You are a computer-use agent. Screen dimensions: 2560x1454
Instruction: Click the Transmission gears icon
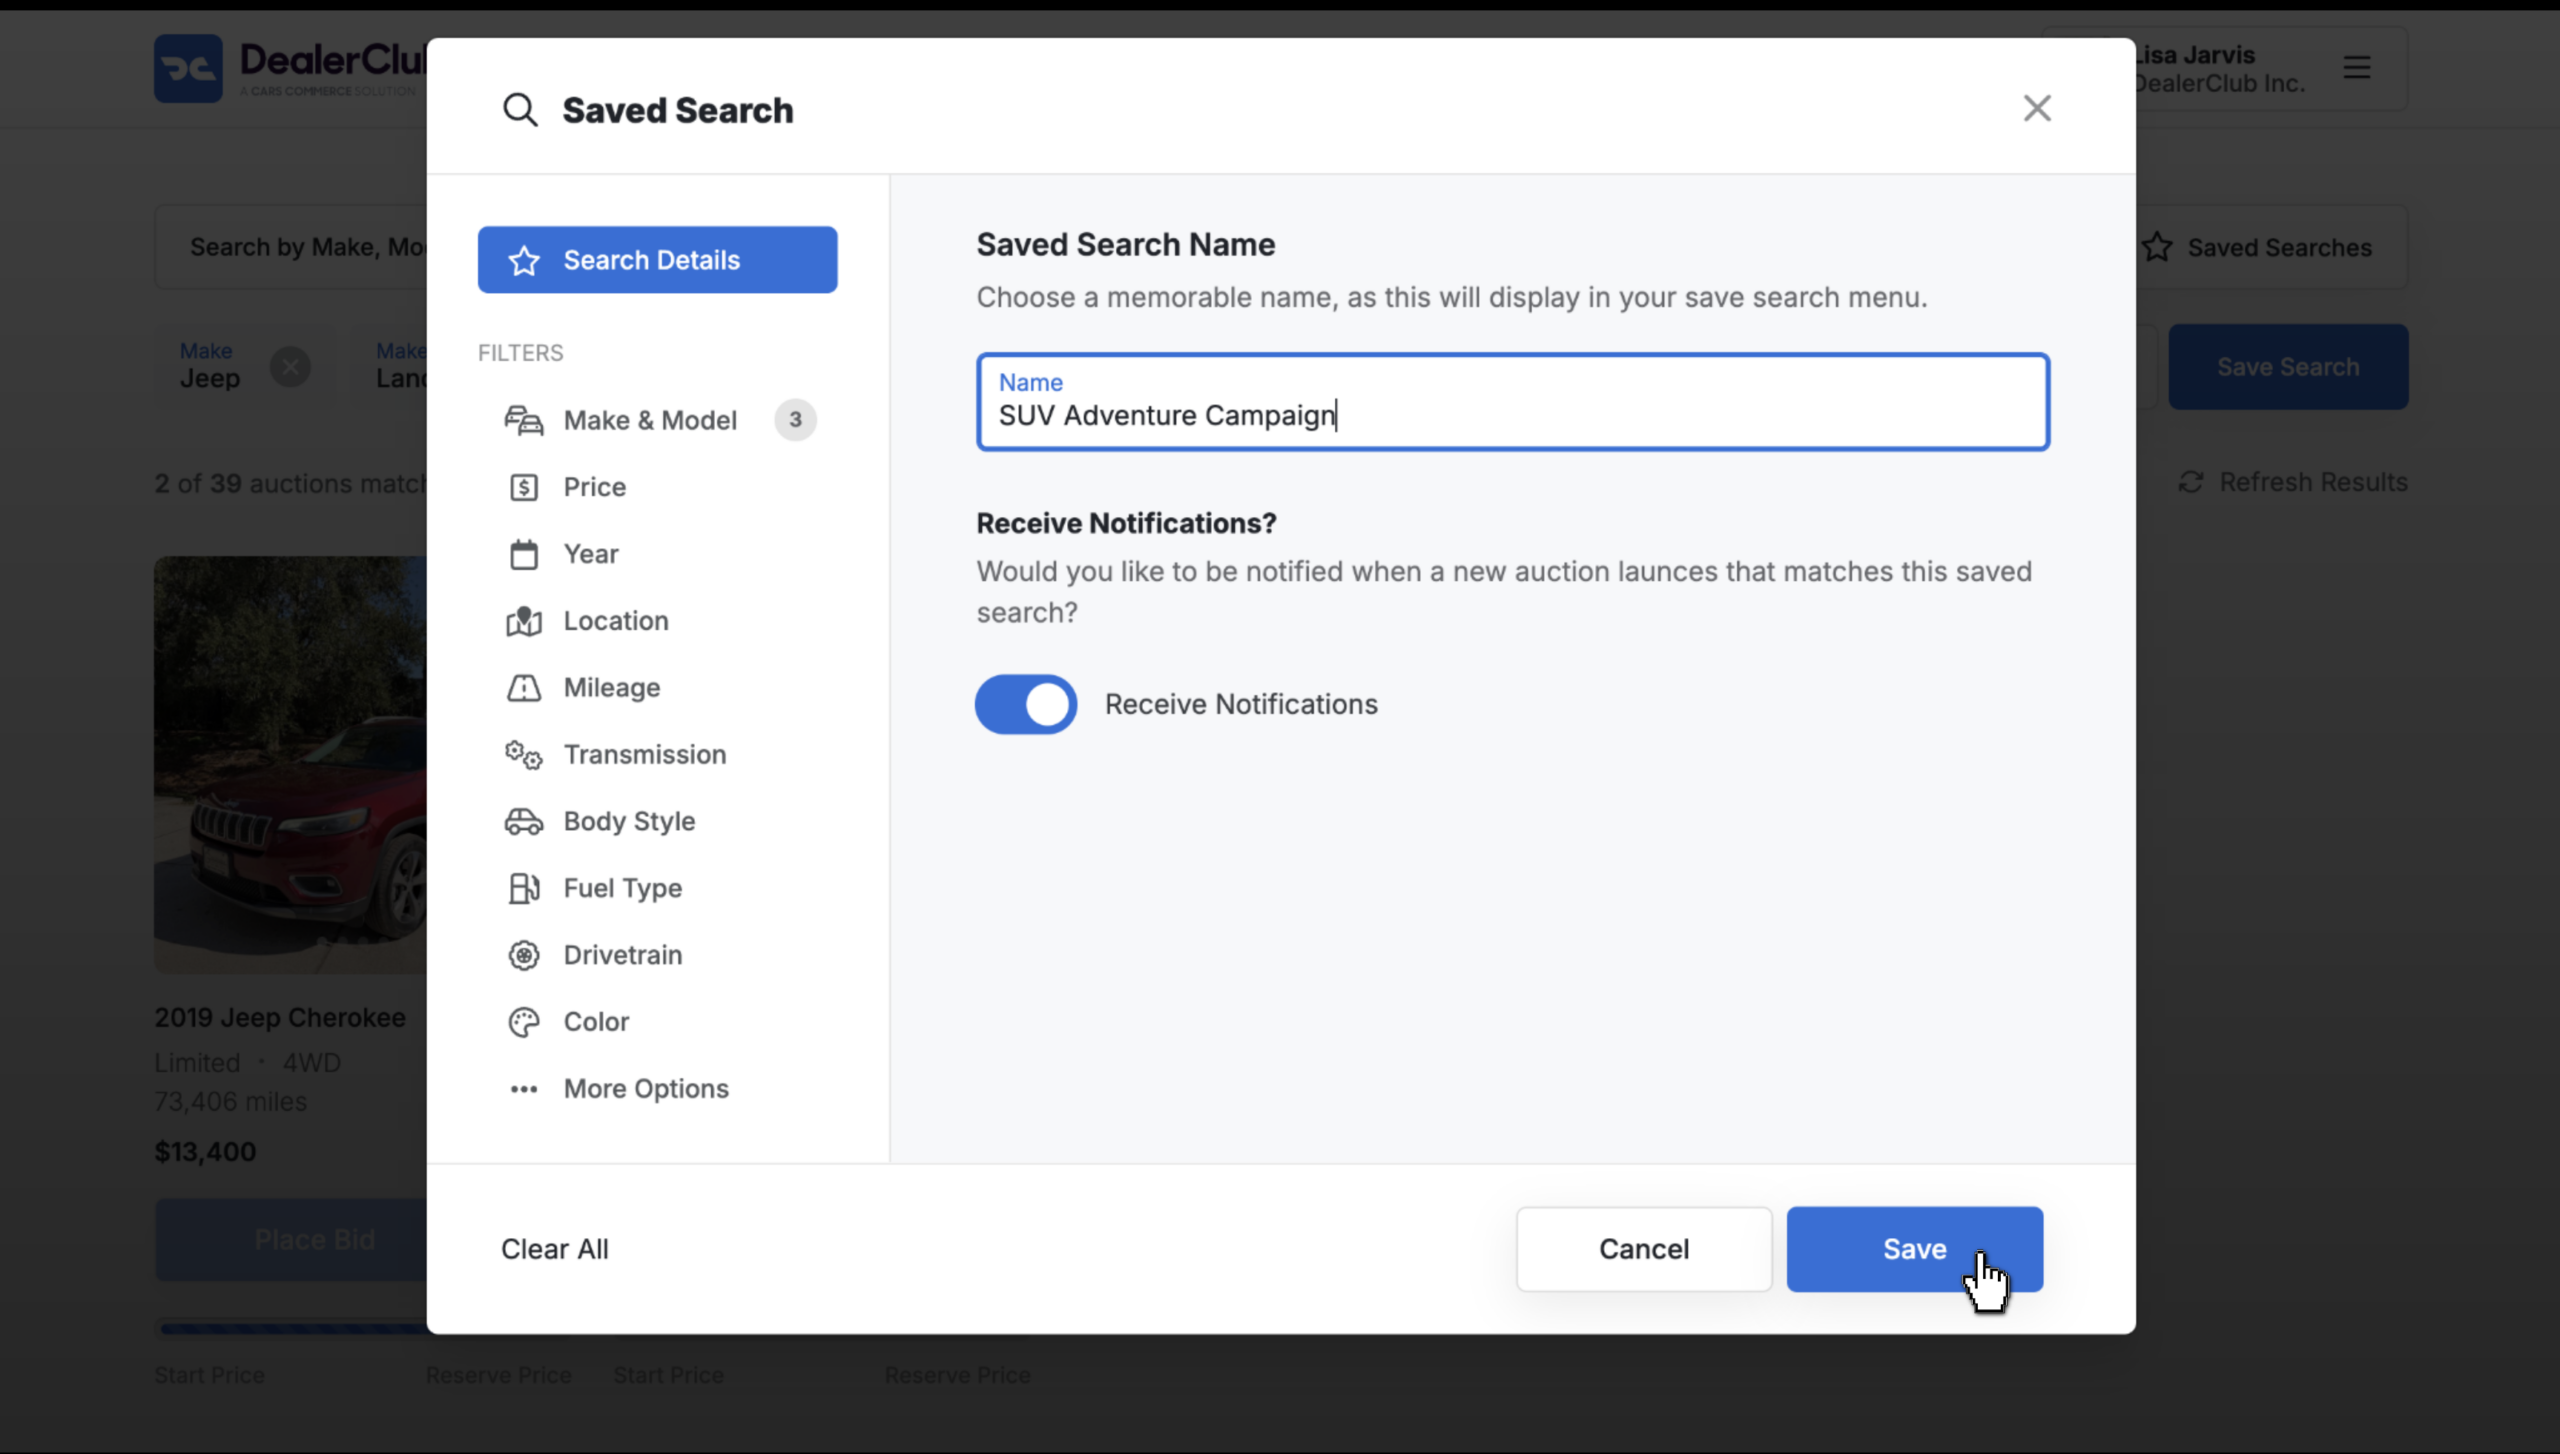[x=524, y=755]
